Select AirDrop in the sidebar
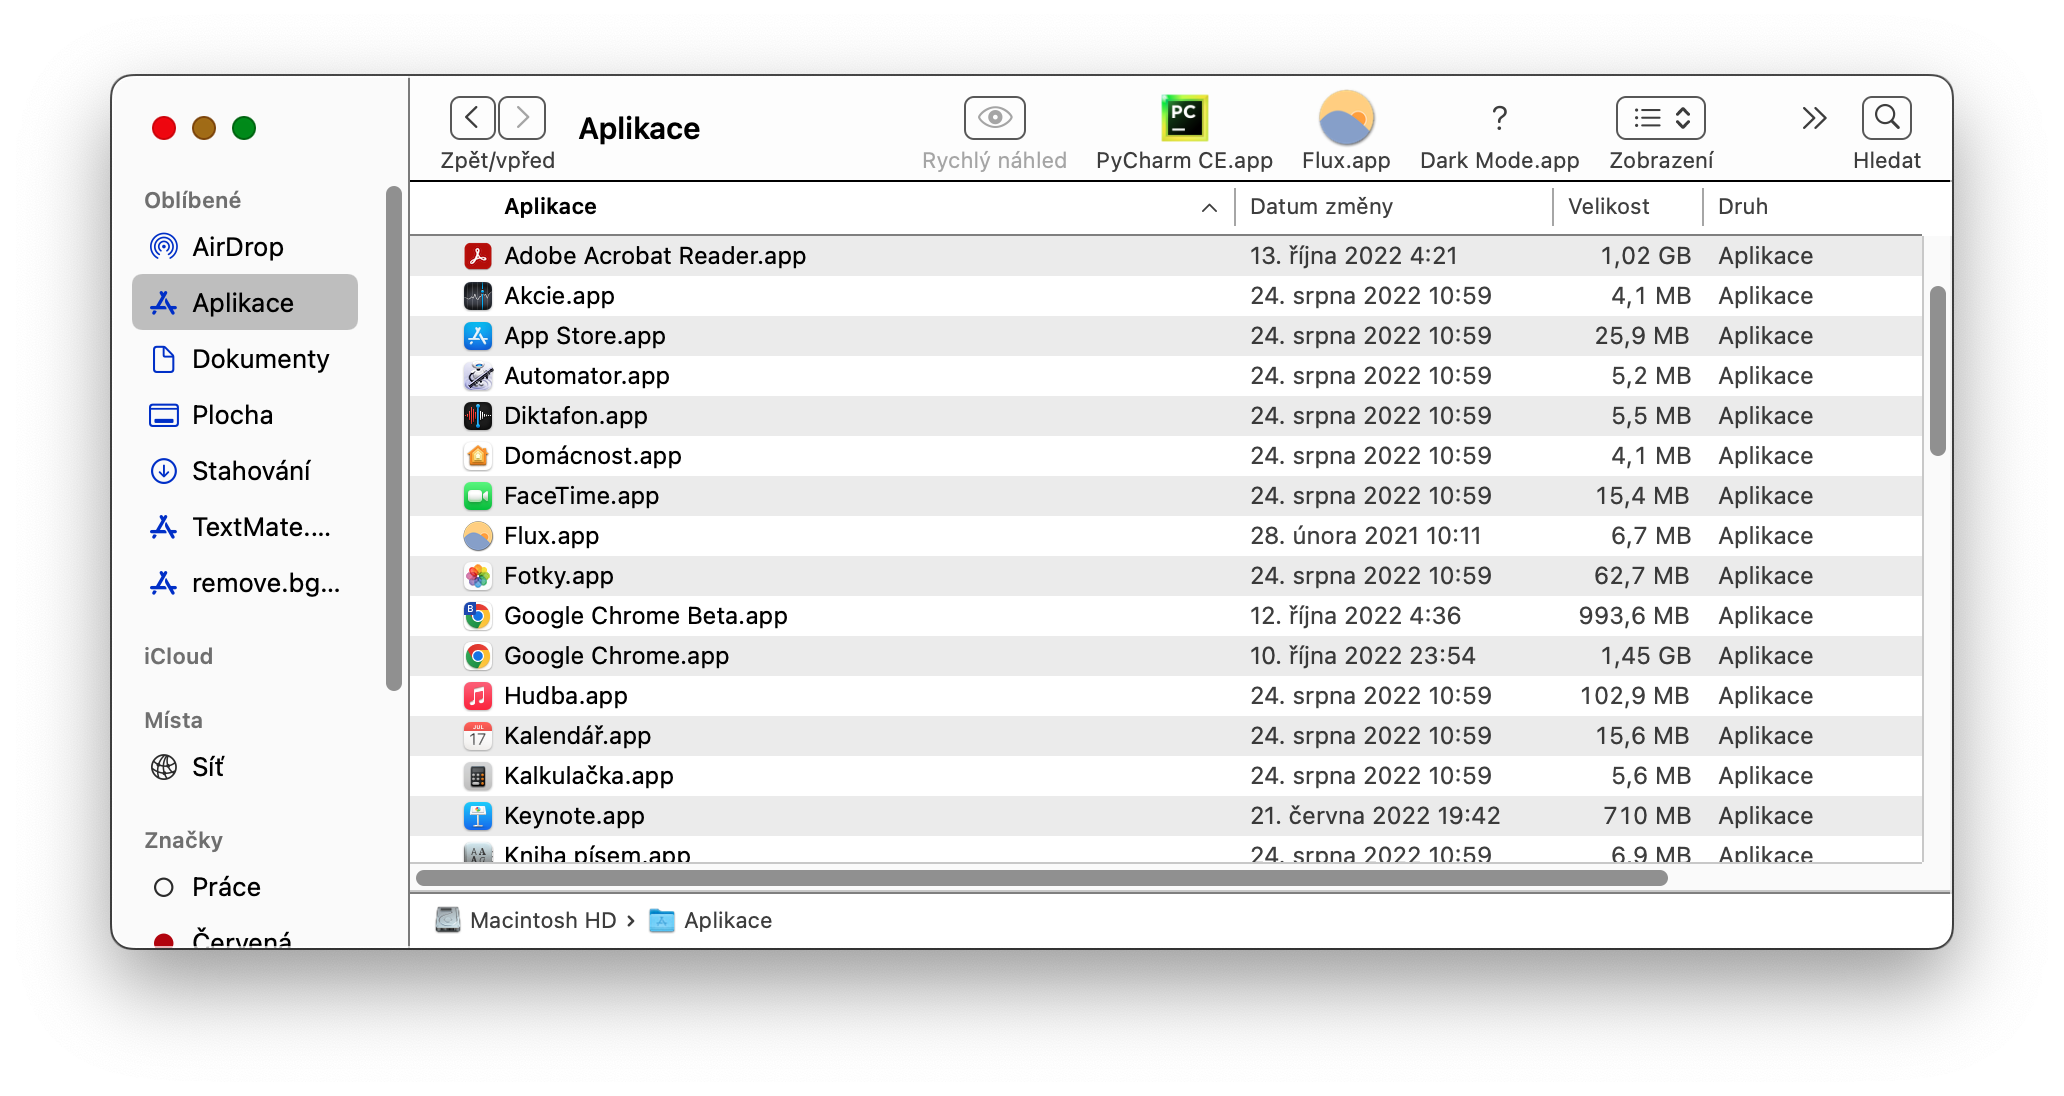 coord(237,247)
